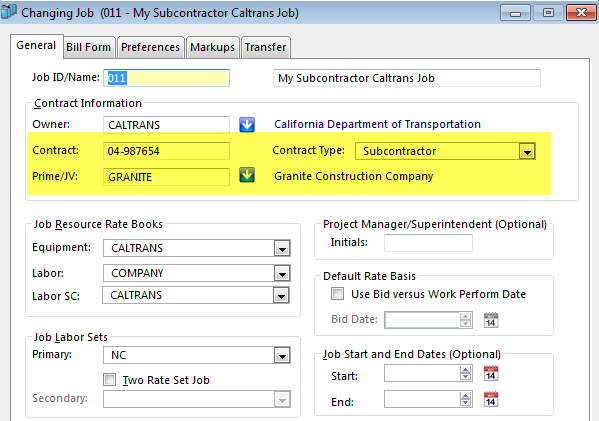The image size is (599, 421).
Task: Click the Start date input field
Action: [422, 373]
